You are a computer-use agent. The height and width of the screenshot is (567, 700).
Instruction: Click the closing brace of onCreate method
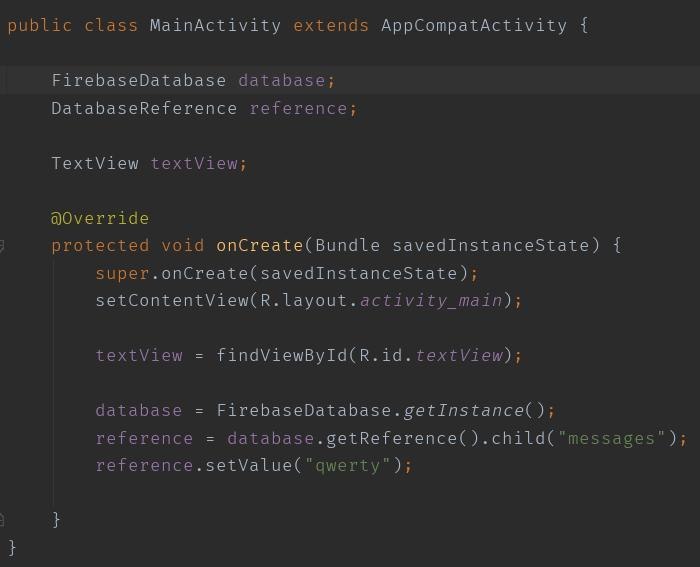point(56,520)
